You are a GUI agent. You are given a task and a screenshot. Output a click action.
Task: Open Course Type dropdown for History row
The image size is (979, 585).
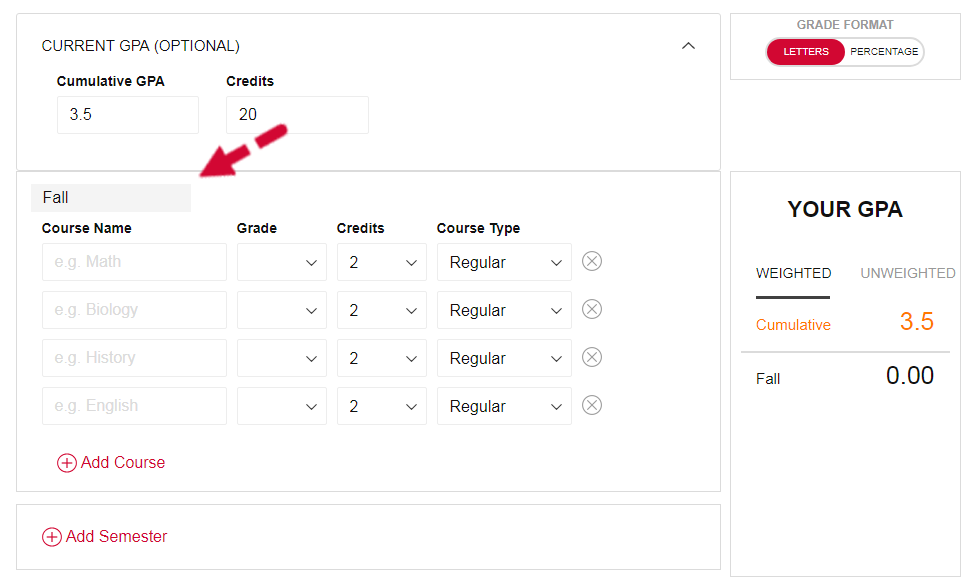coord(504,358)
